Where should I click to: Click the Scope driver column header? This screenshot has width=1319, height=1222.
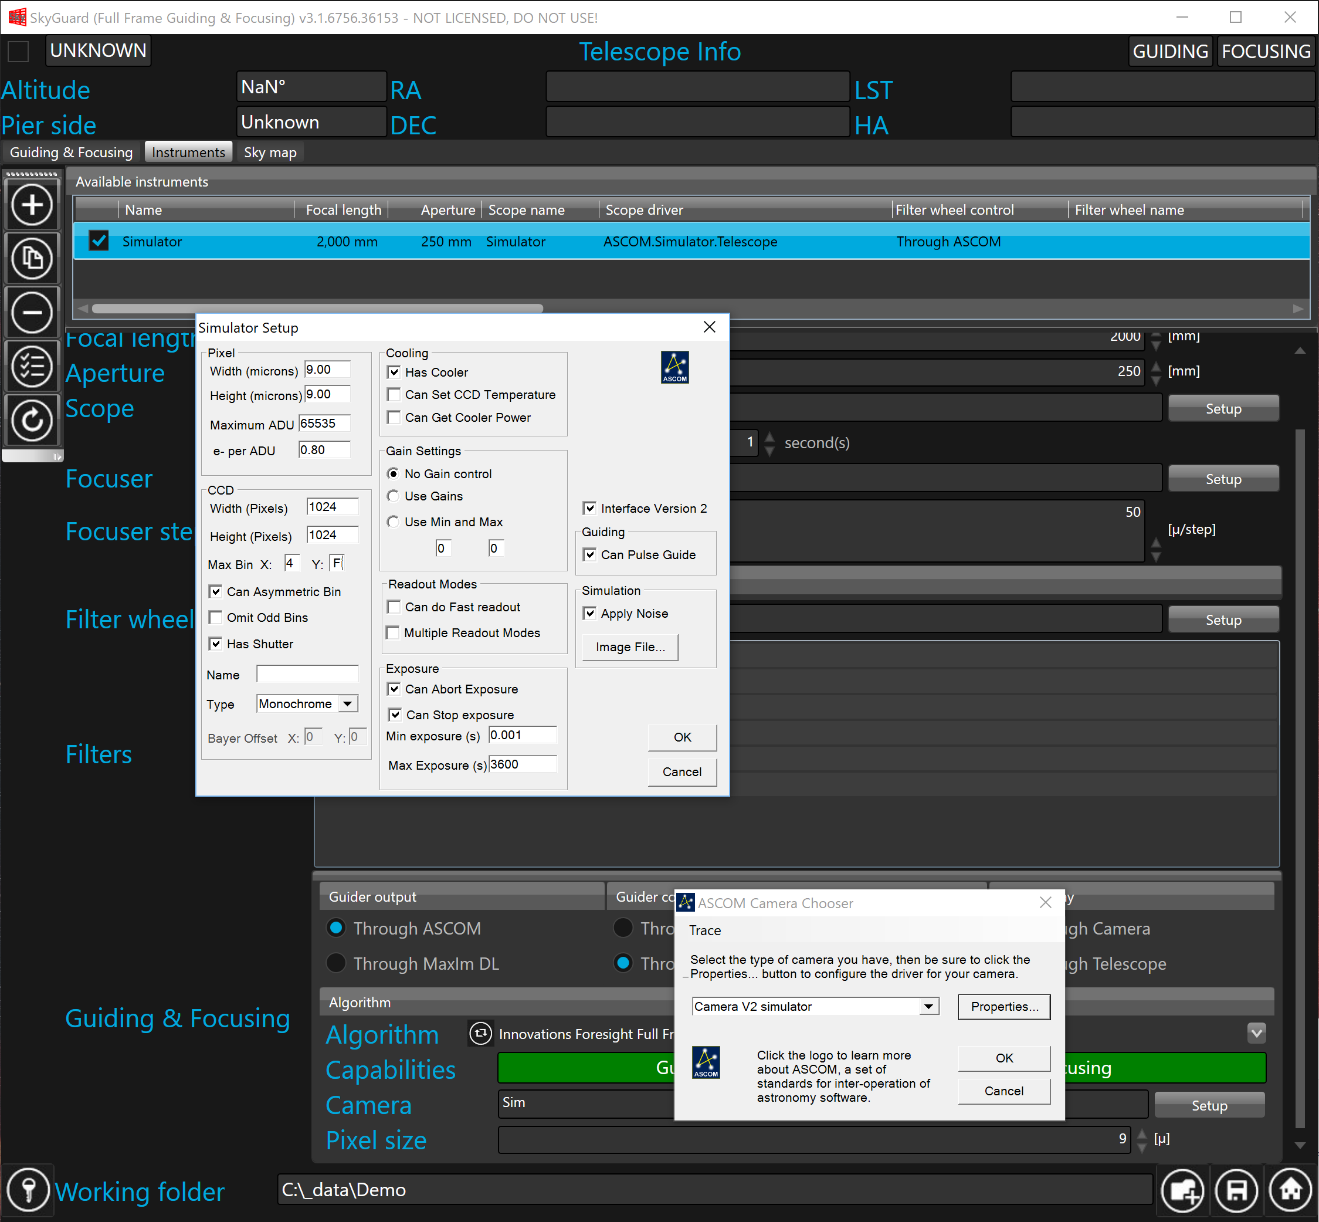pos(745,210)
